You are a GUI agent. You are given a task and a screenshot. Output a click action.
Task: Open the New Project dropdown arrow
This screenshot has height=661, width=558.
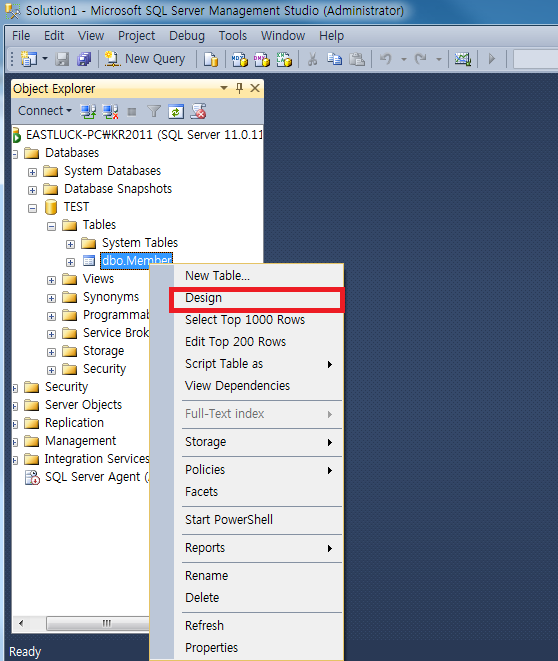click(x=45, y=59)
